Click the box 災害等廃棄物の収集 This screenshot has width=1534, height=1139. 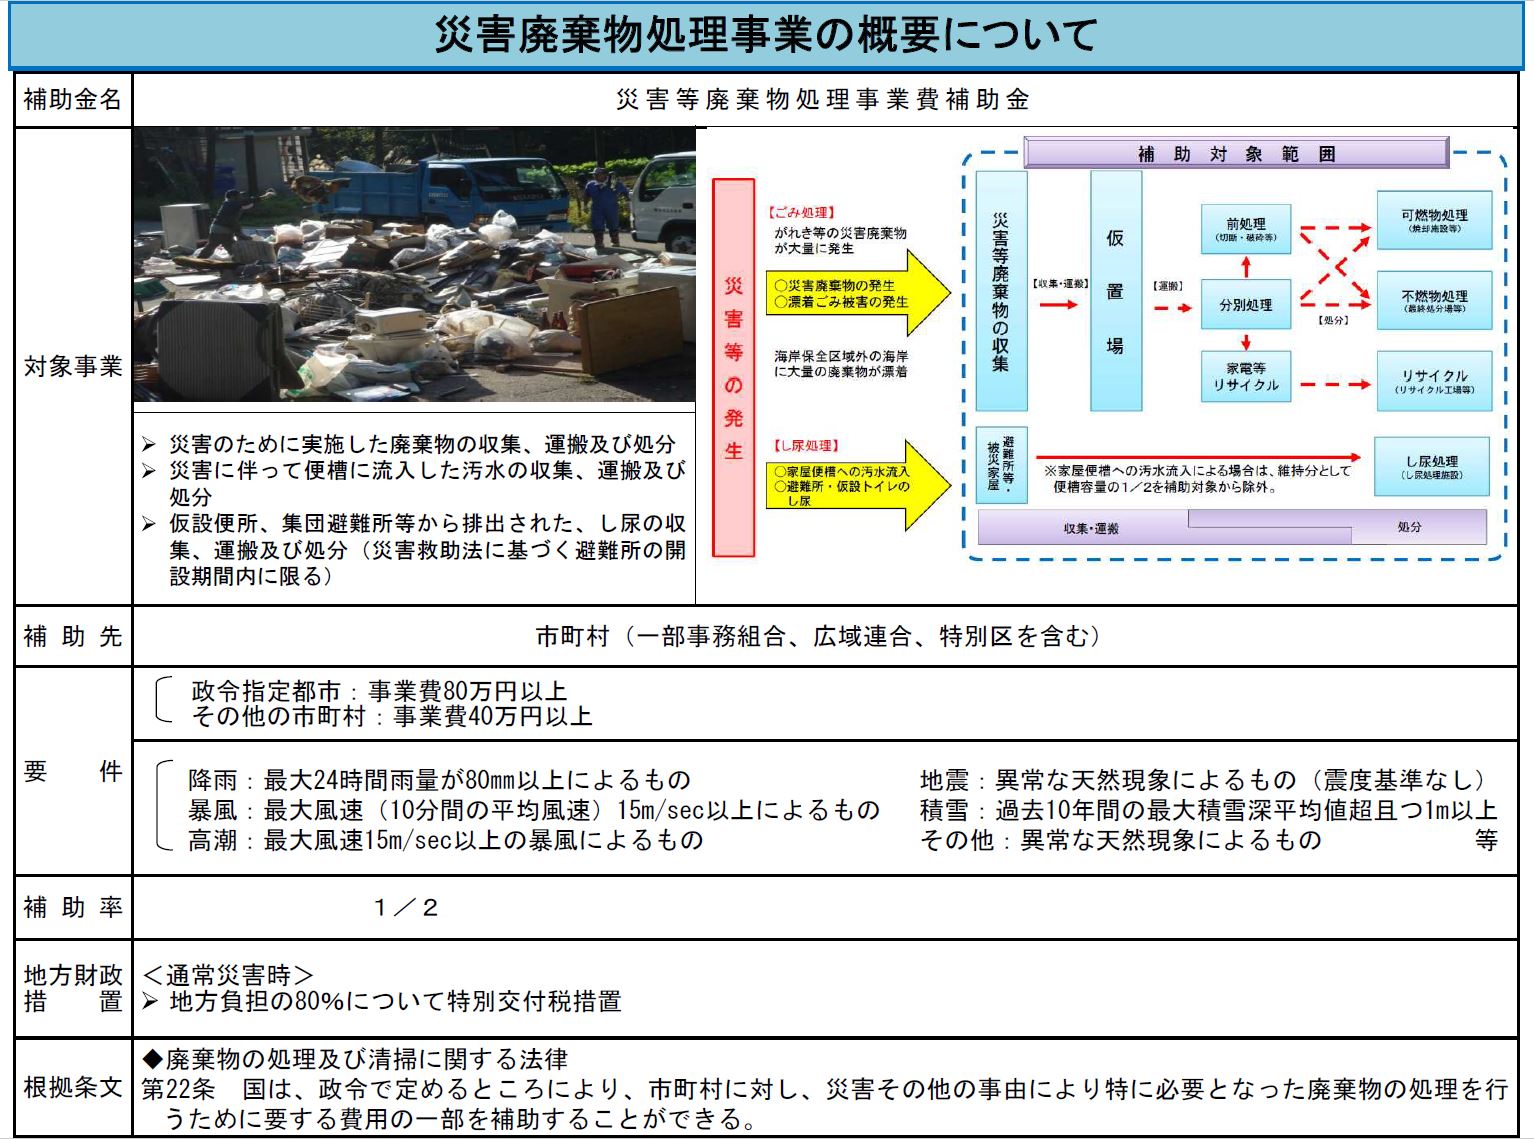click(x=1001, y=291)
